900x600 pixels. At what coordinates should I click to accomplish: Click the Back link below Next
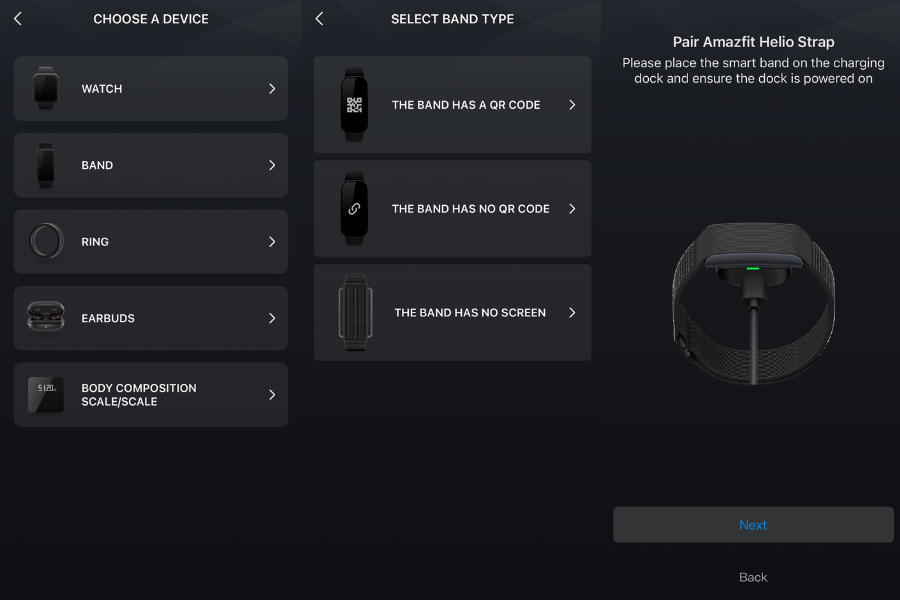[x=753, y=577]
